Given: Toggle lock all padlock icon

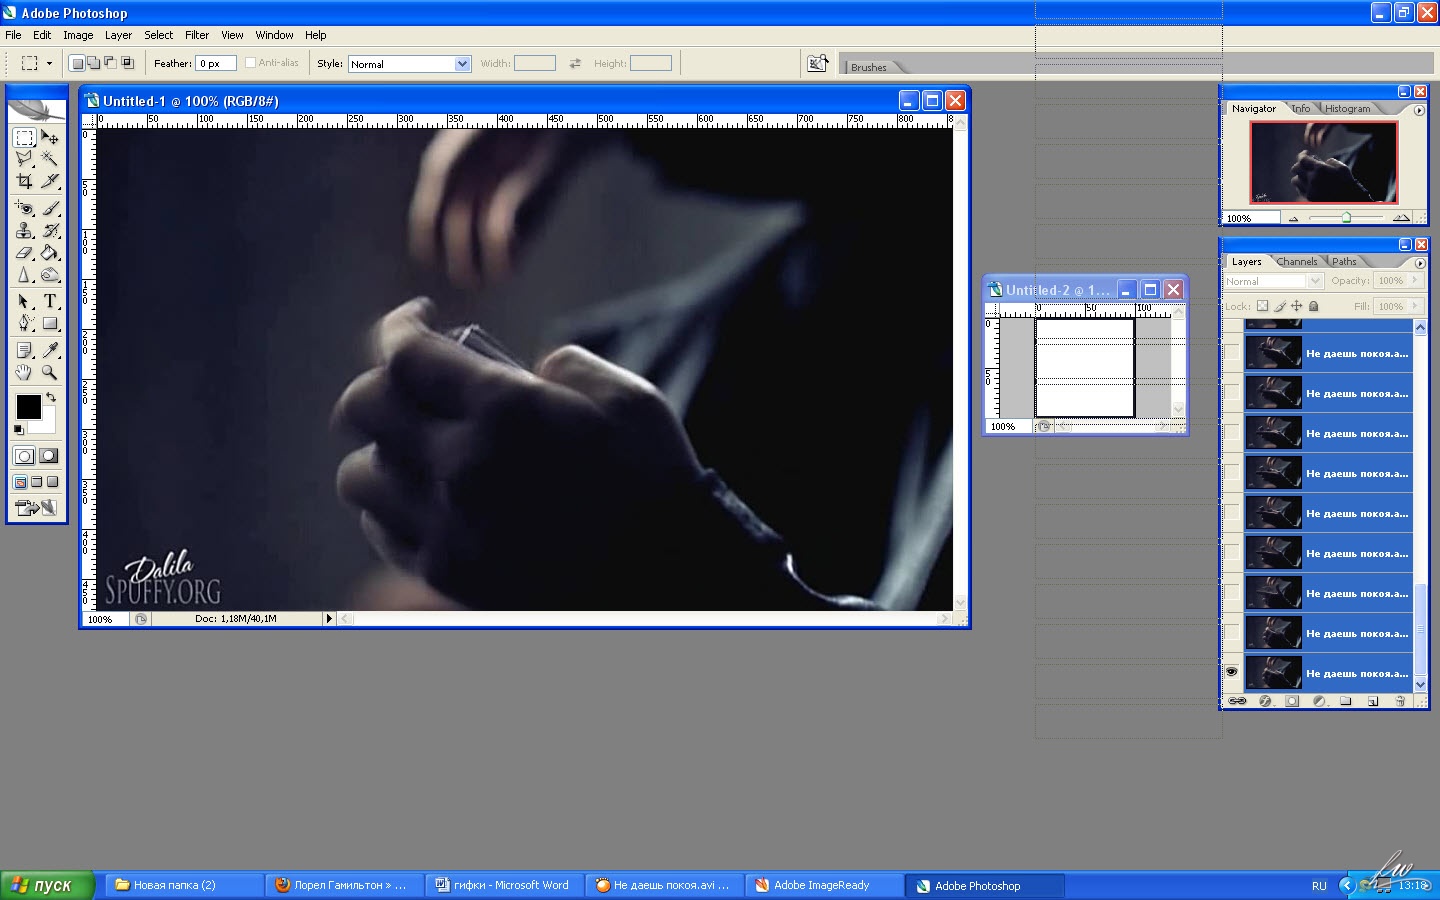Looking at the screenshot, I should (x=1314, y=306).
